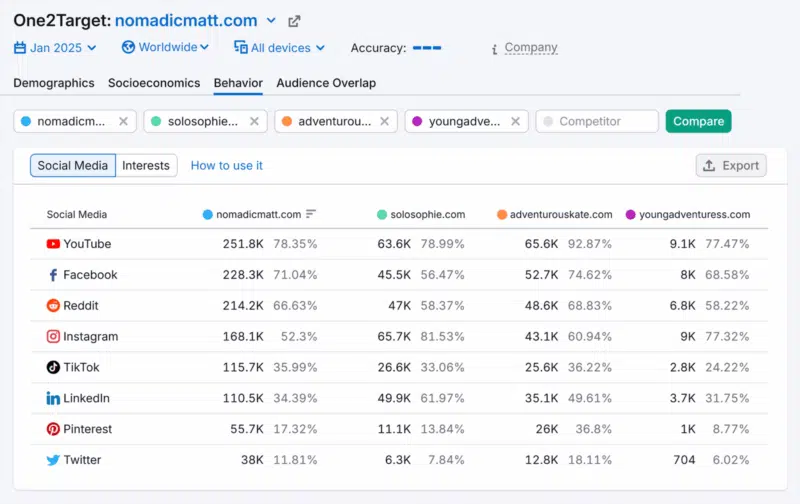Viewport: 800px width, 504px height.
Task: Open the Jan 2025 date dropdown
Action: [x=55, y=47]
